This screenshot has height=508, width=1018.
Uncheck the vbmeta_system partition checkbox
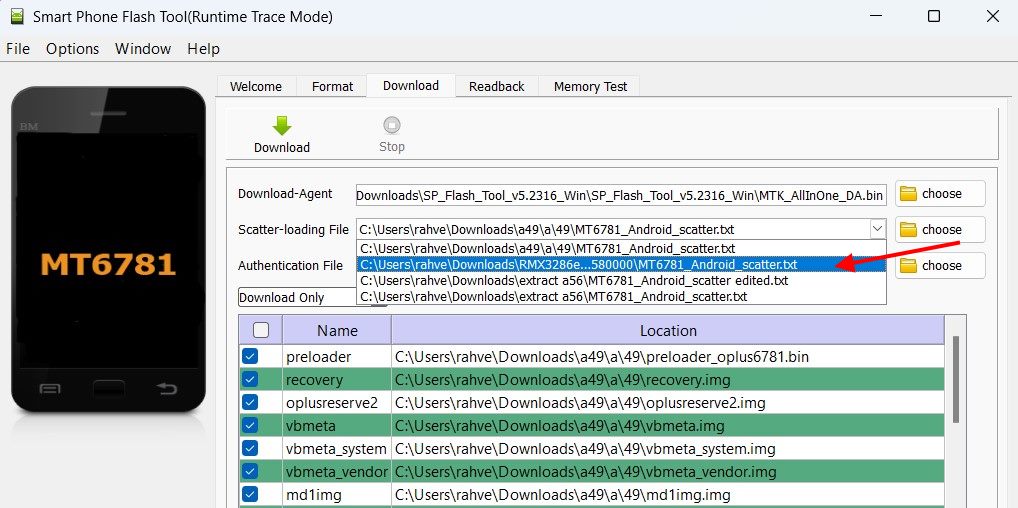pyautogui.click(x=250, y=448)
